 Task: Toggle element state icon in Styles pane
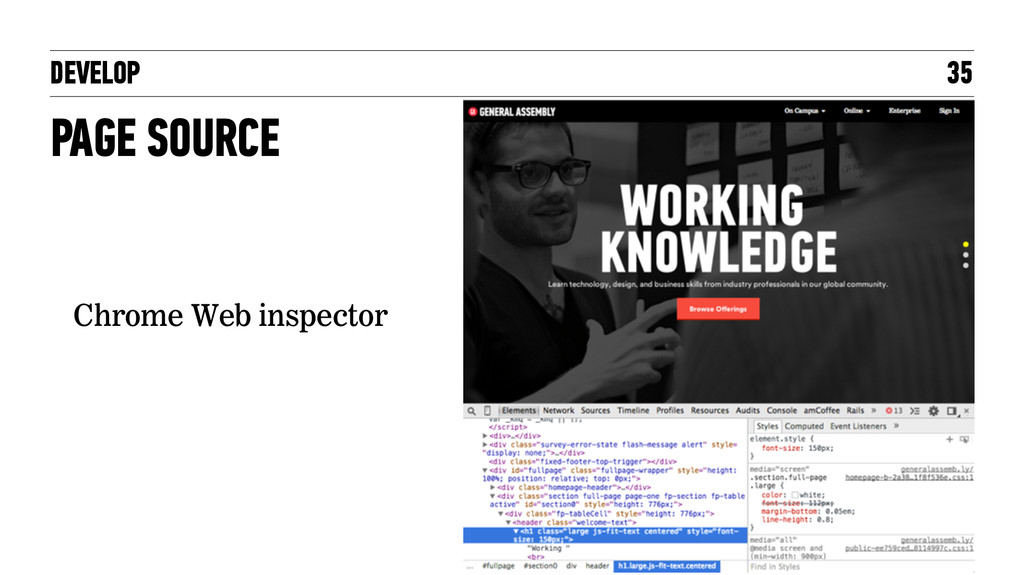point(964,439)
